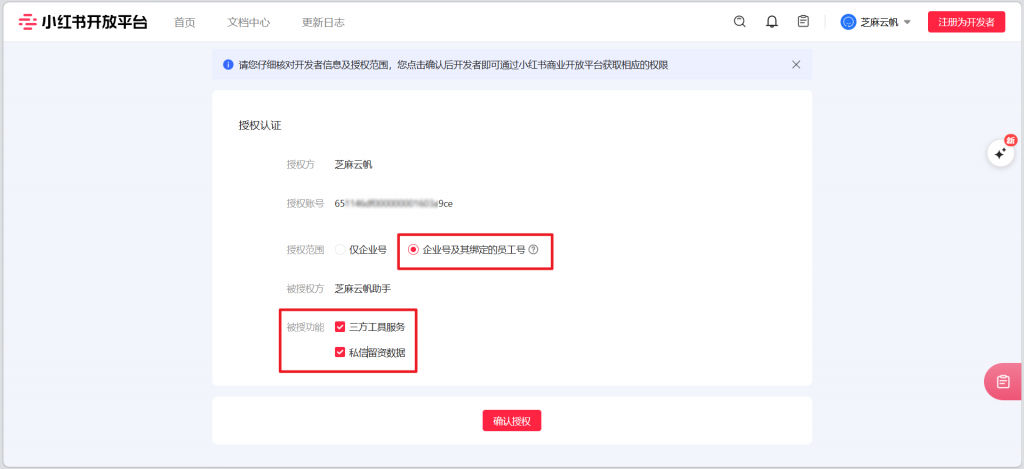The image size is (1024, 469).
Task: Open 文档中心 in top navigation
Action: pos(249,22)
